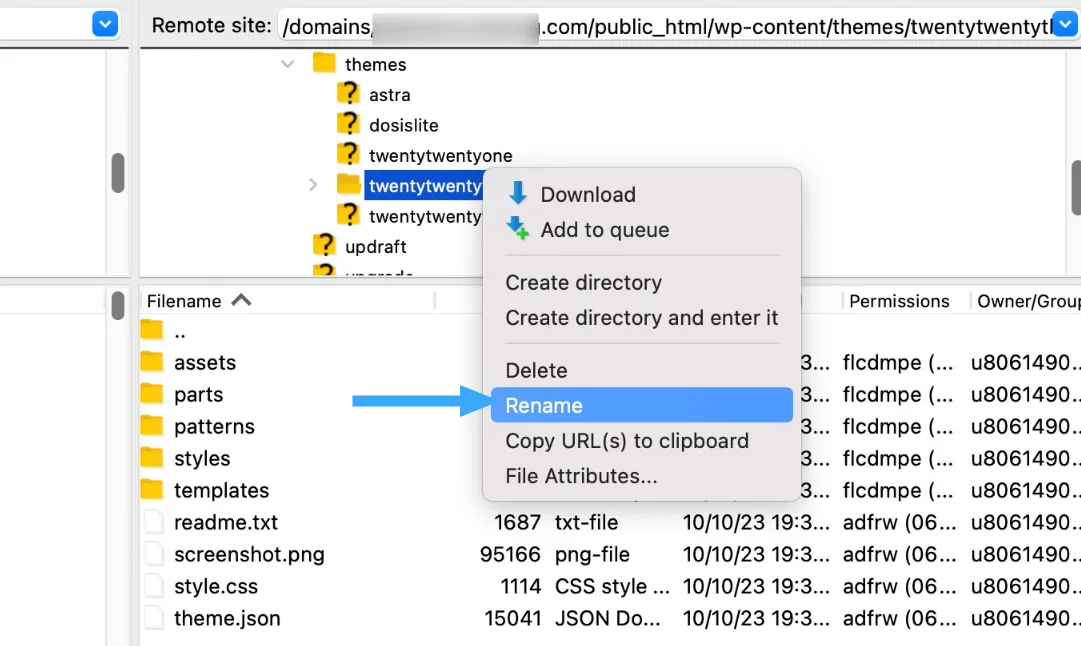Select Copy URL(s) to clipboard

click(x=627, y=441)
